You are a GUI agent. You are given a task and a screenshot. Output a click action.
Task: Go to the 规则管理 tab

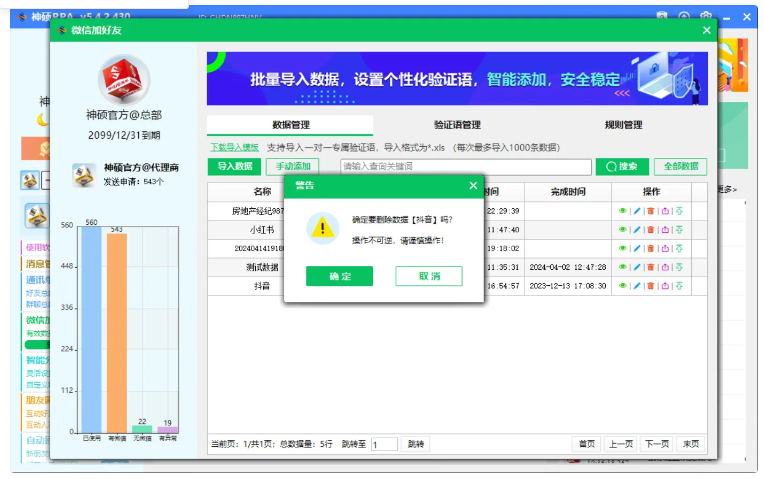624,125
